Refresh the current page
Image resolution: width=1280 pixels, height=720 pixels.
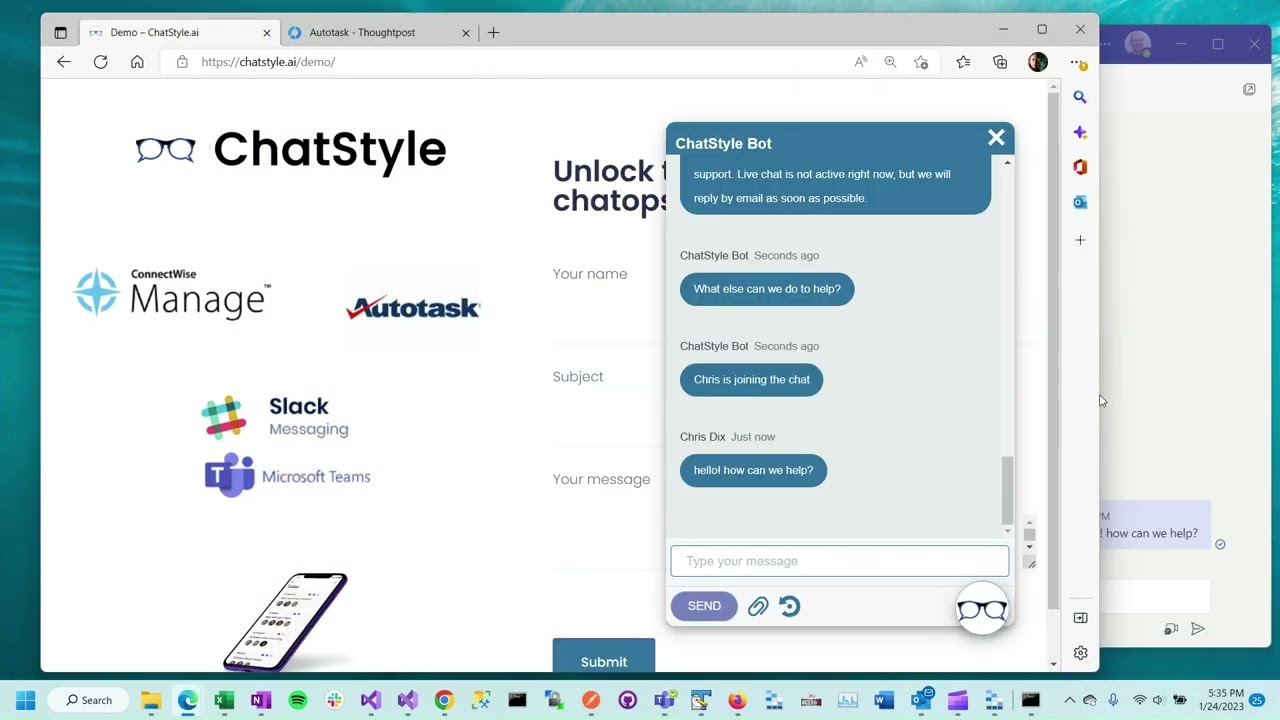point(100,62)
